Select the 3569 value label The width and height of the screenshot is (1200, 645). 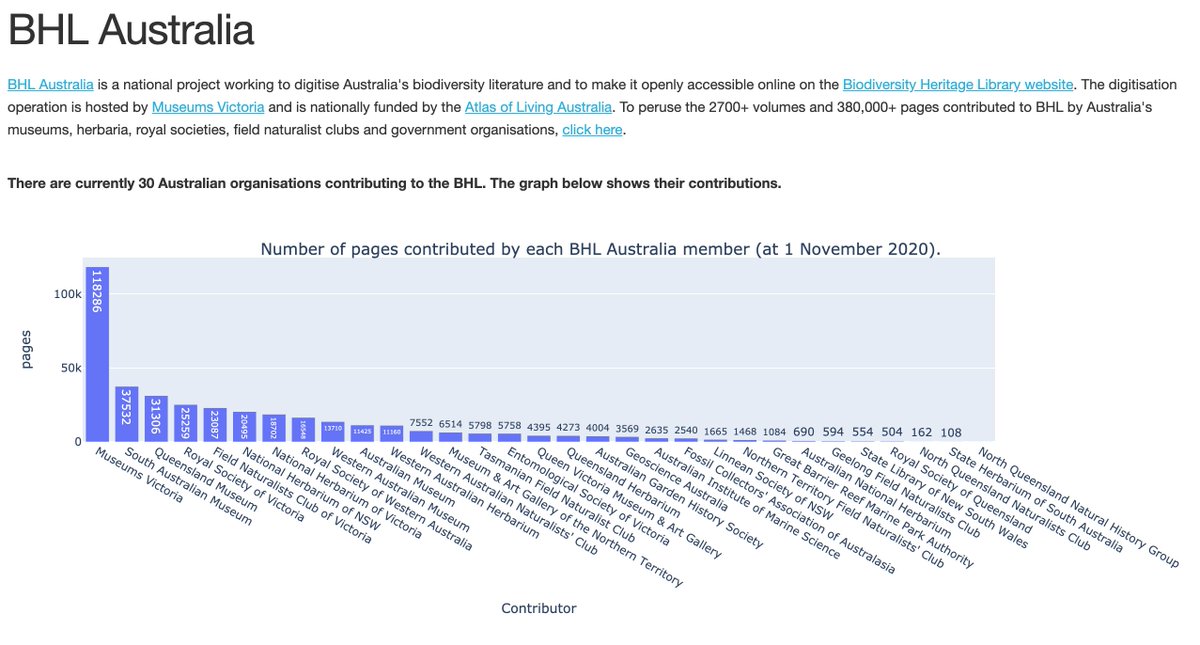[628, 428]
